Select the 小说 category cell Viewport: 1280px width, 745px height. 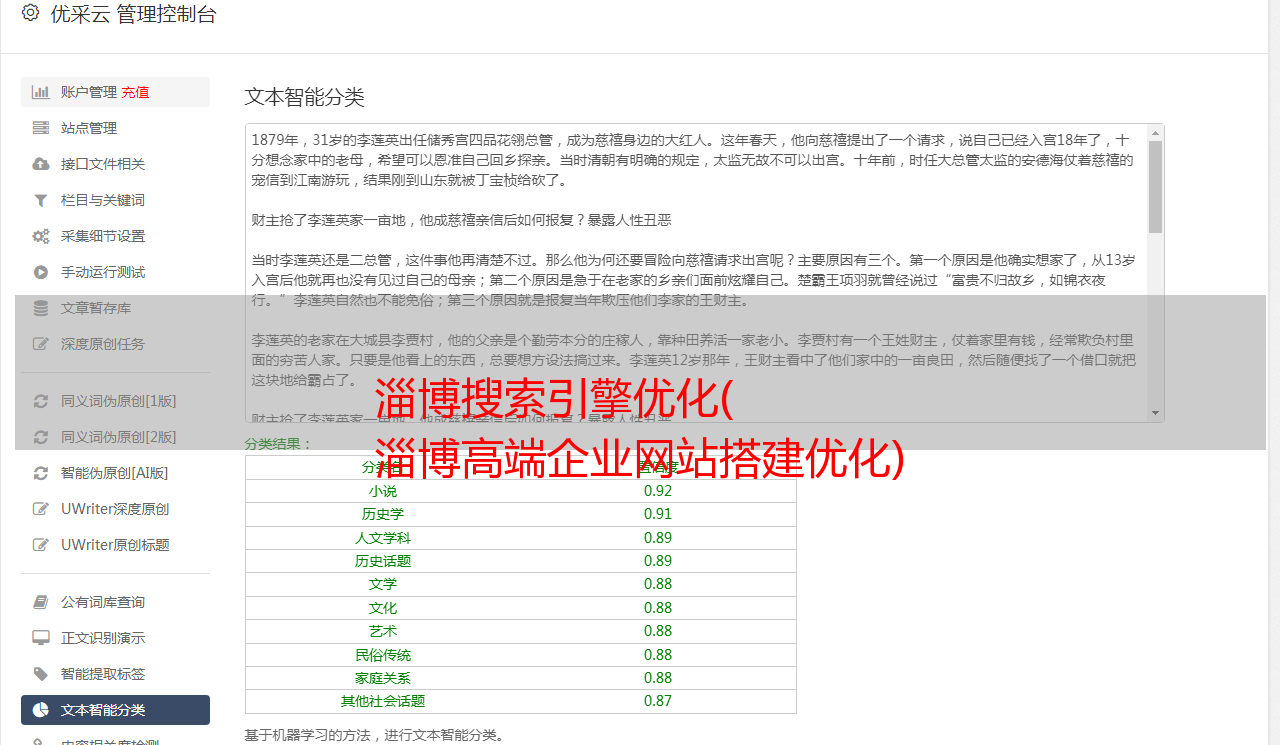[x=383, y=491]
